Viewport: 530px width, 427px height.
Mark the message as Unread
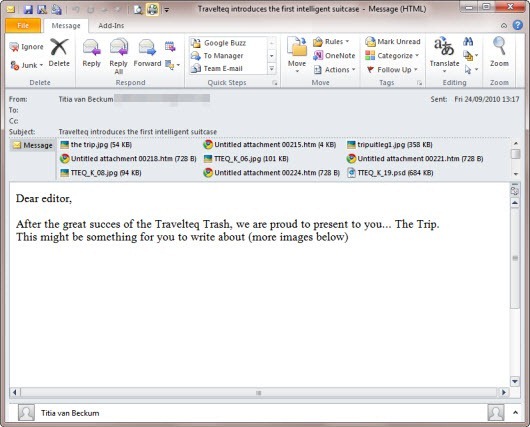[393, 42]
